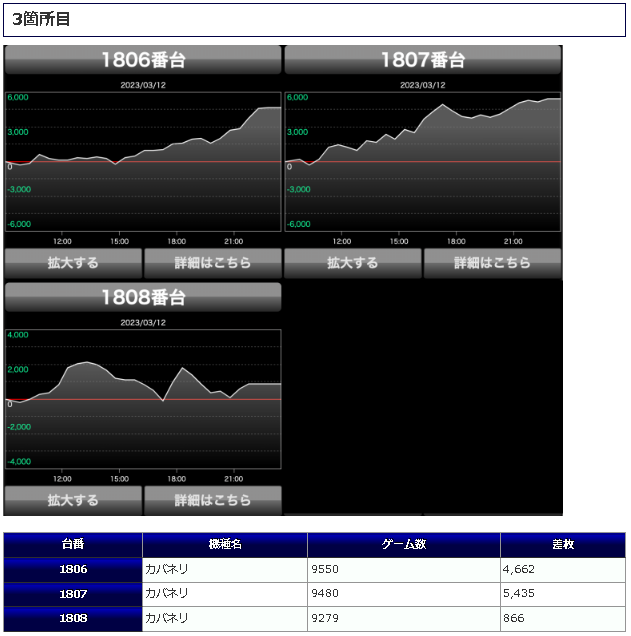Viewport: 631px width, 636px height.
Task: Click difference value 866
Action: click(514, 618)
